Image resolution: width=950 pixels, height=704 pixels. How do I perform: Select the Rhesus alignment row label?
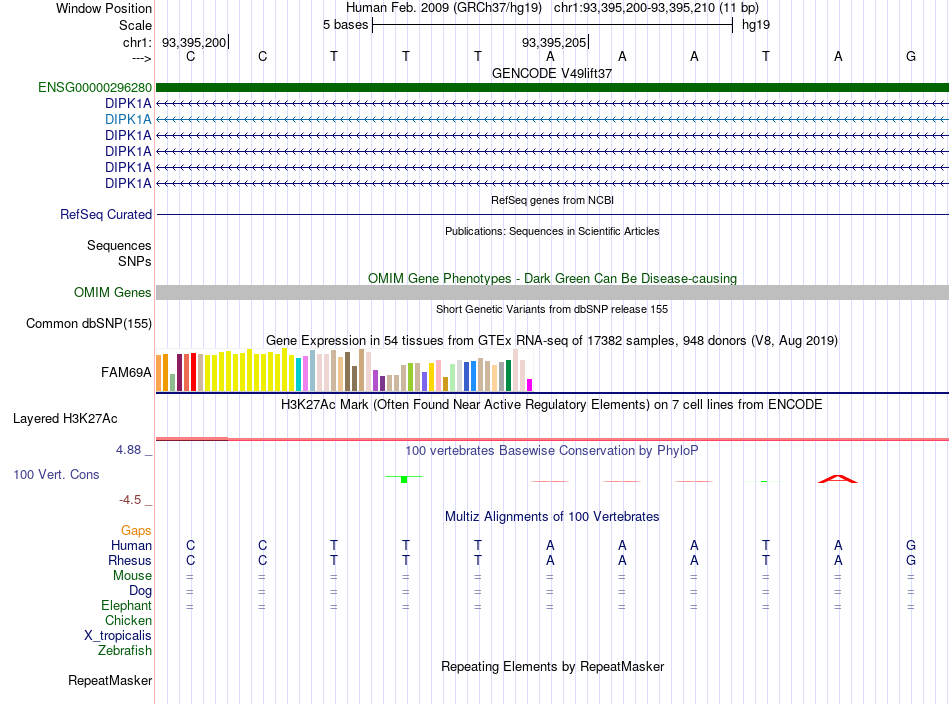[130, 560]
